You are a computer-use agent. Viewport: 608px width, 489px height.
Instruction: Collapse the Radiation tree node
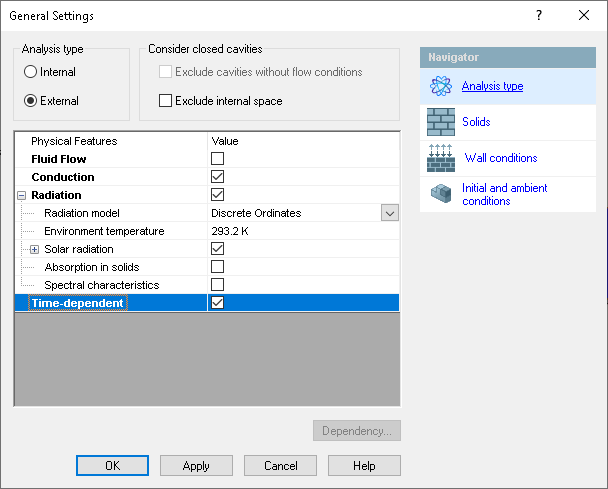click(x=21, y=195)
